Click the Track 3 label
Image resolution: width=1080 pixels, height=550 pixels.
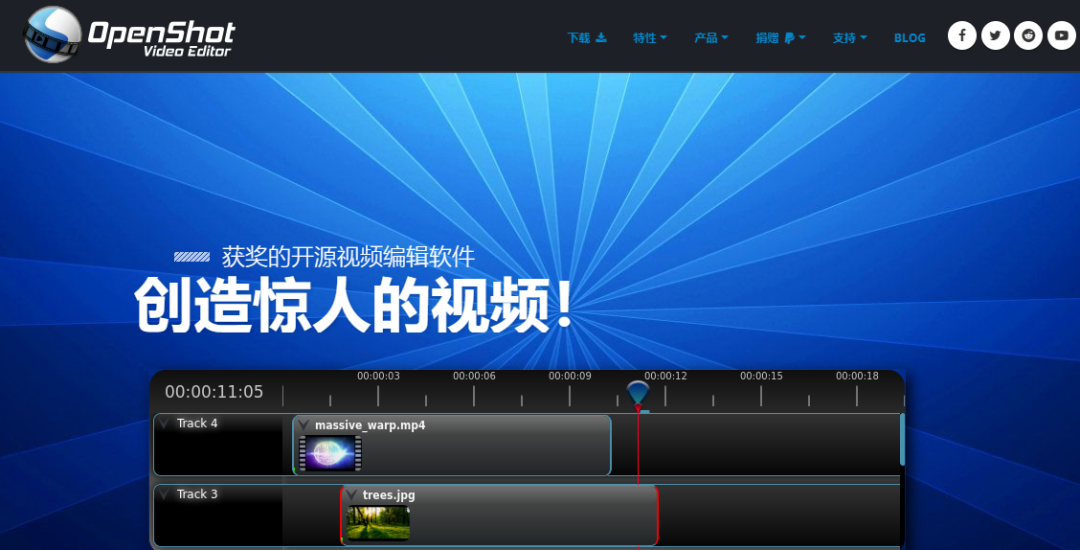coord(197,494)
